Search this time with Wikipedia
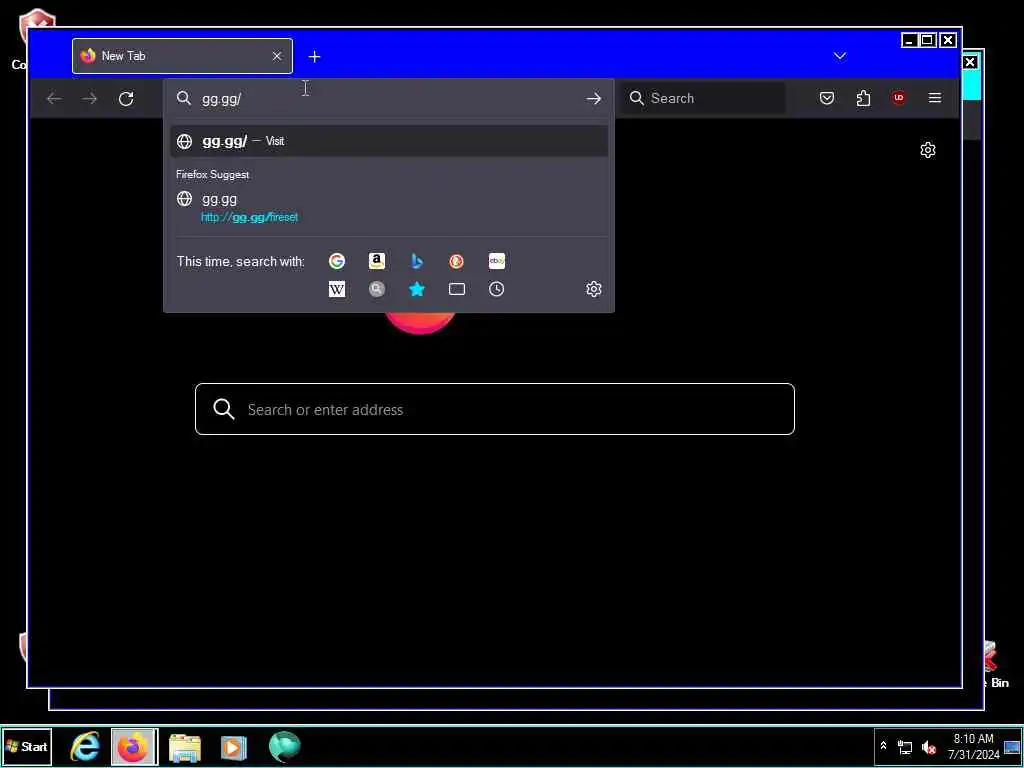The image size is (1024, 768). (337, 289)
